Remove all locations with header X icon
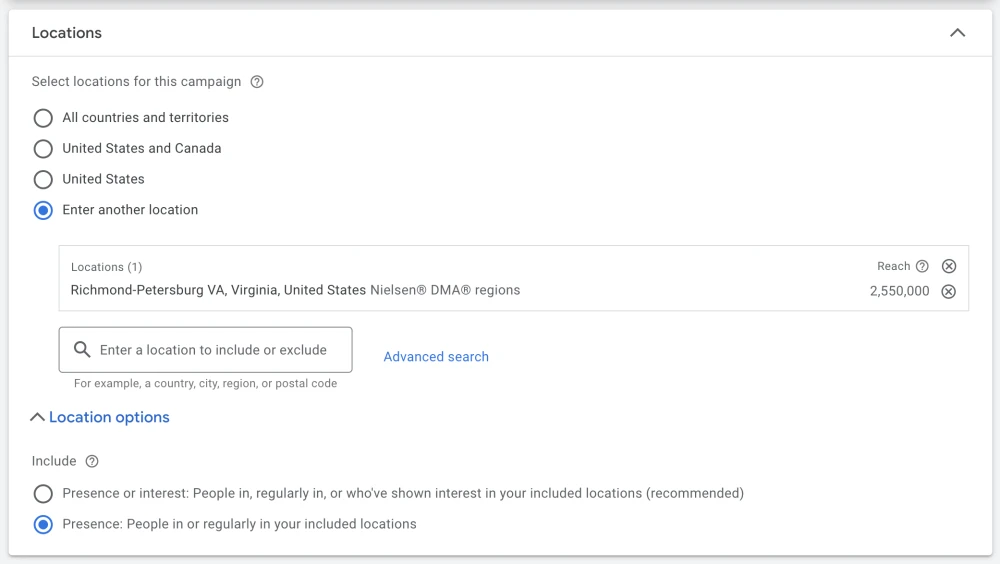 (x=949, y=266)
